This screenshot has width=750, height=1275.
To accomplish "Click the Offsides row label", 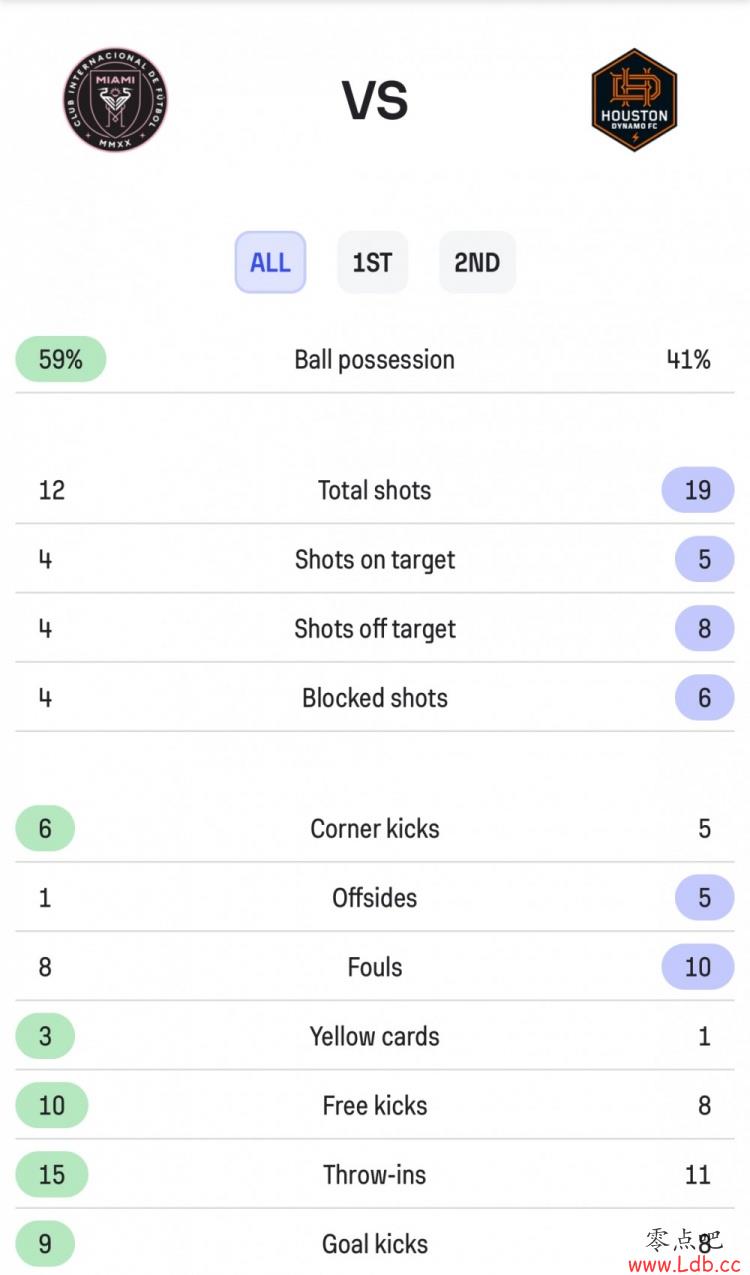I will [x=375, y=897].
